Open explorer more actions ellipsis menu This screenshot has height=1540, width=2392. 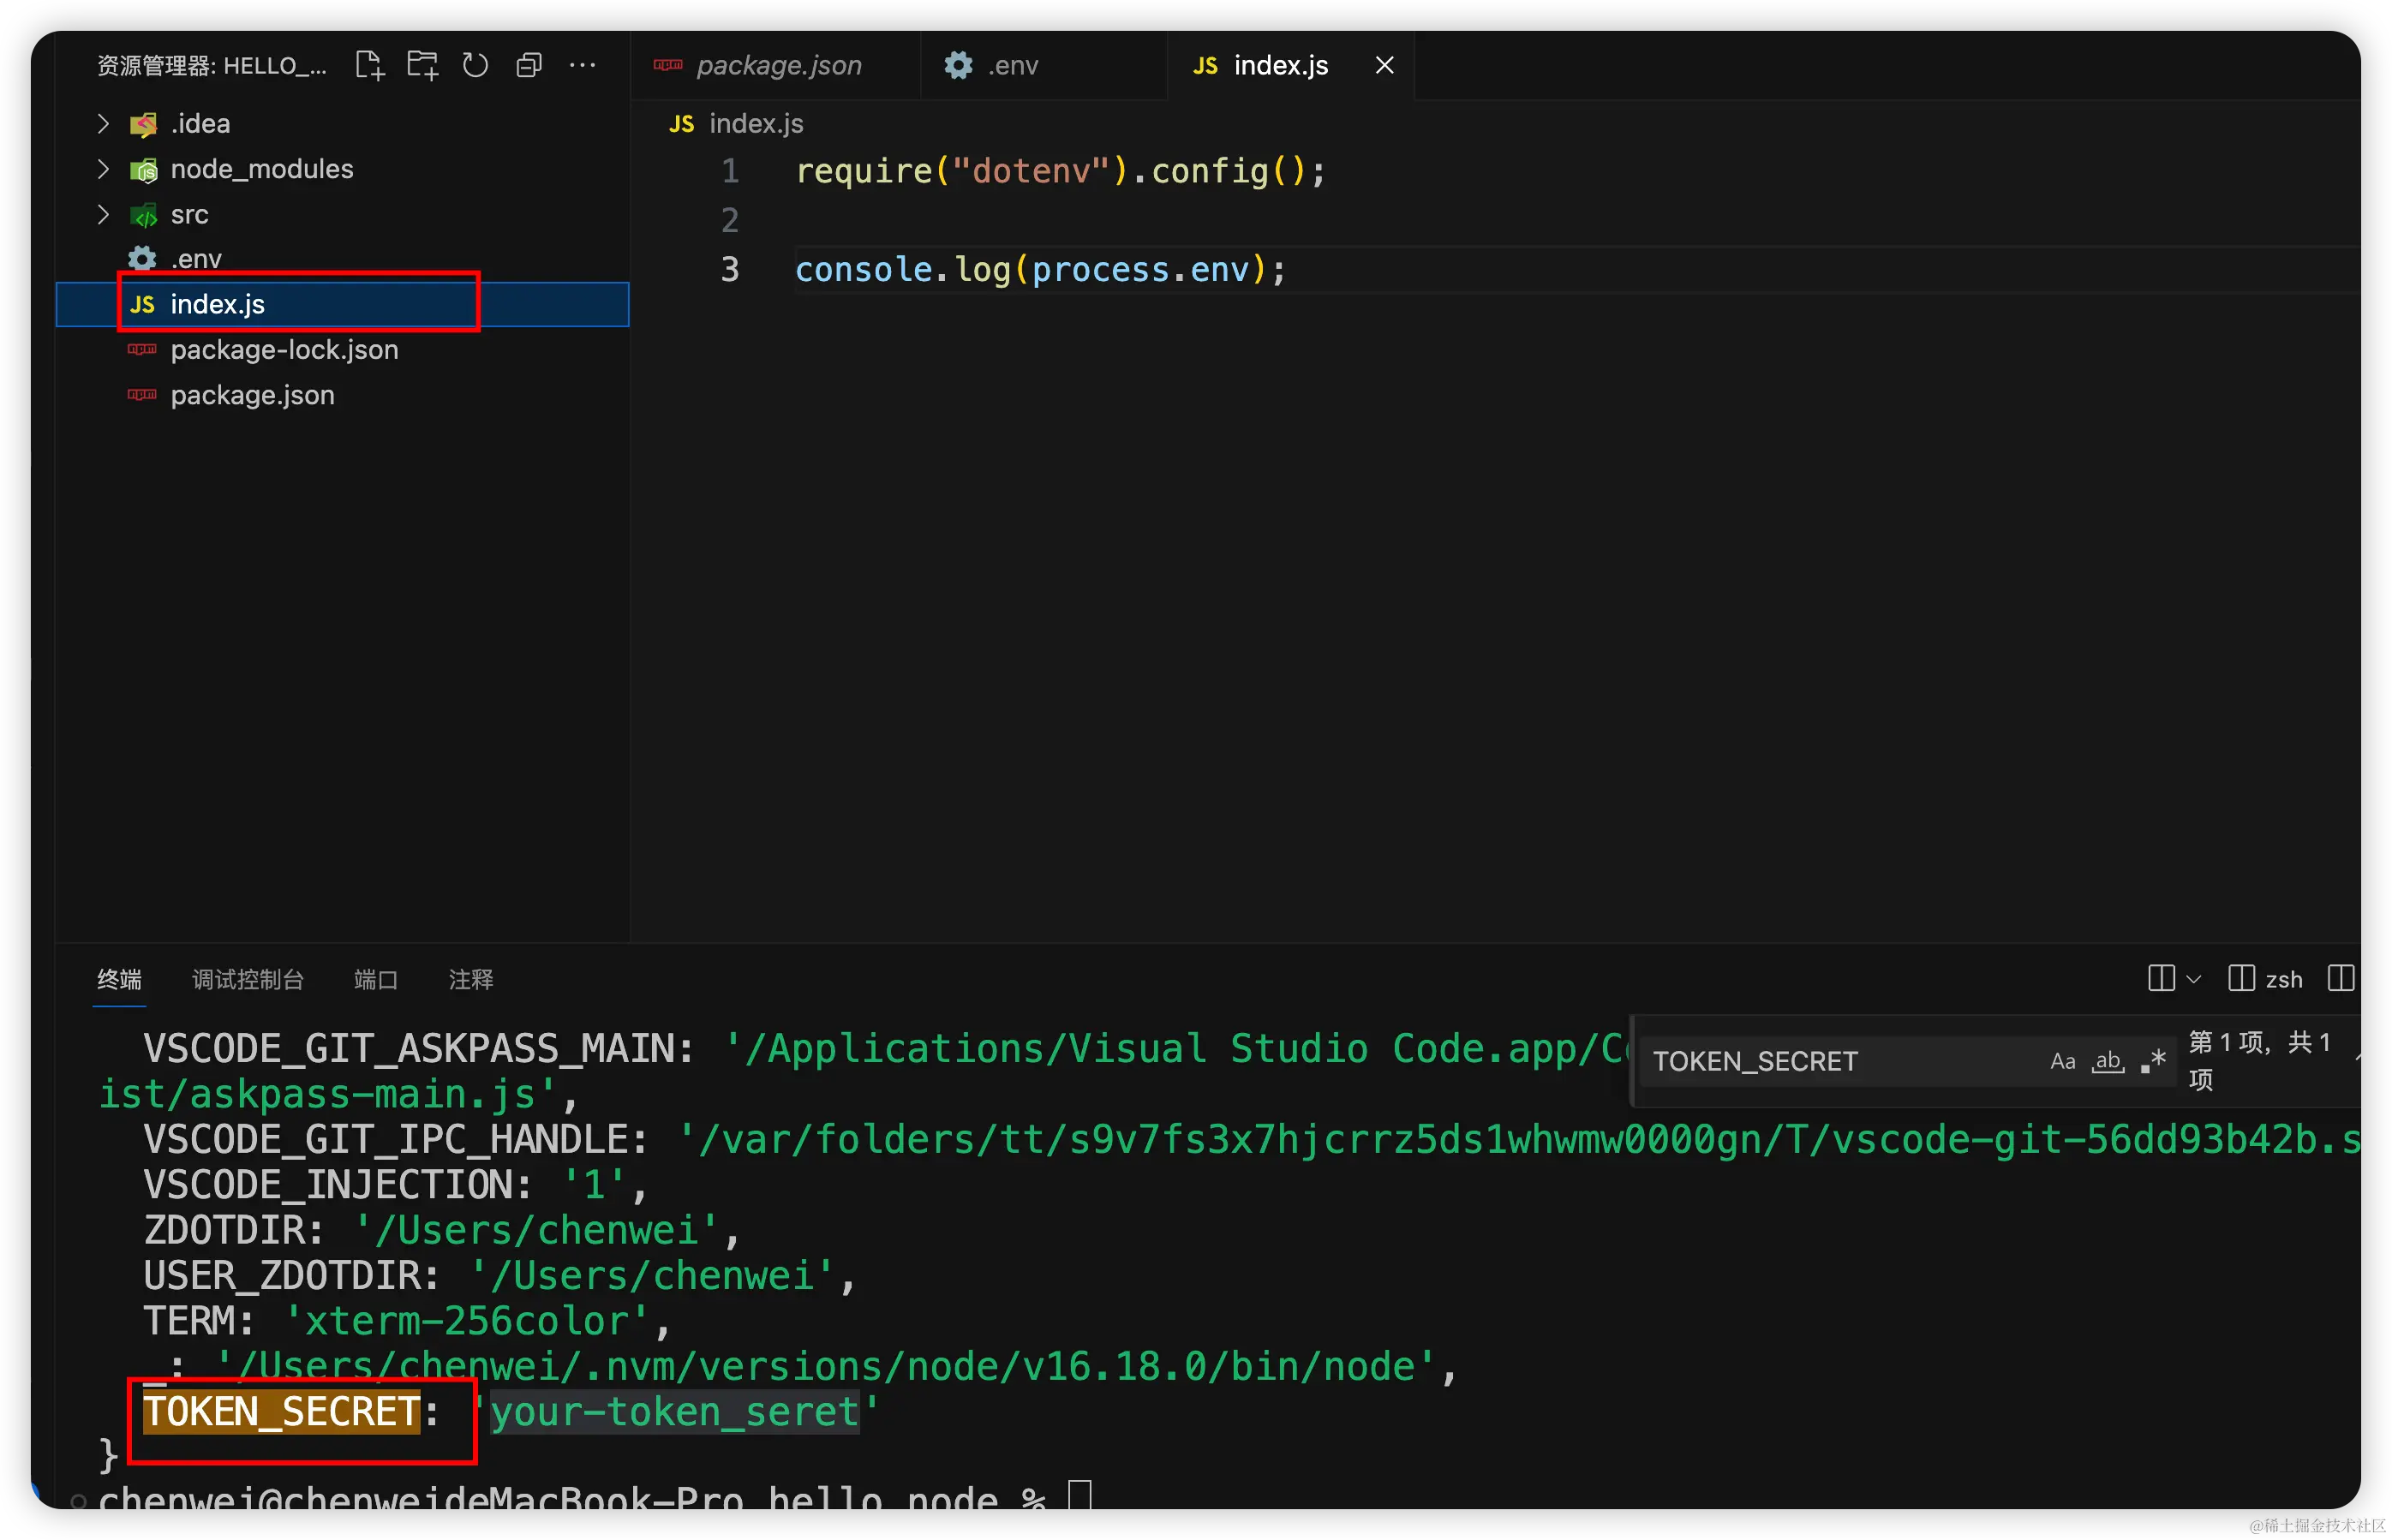[x=582, y=66]
